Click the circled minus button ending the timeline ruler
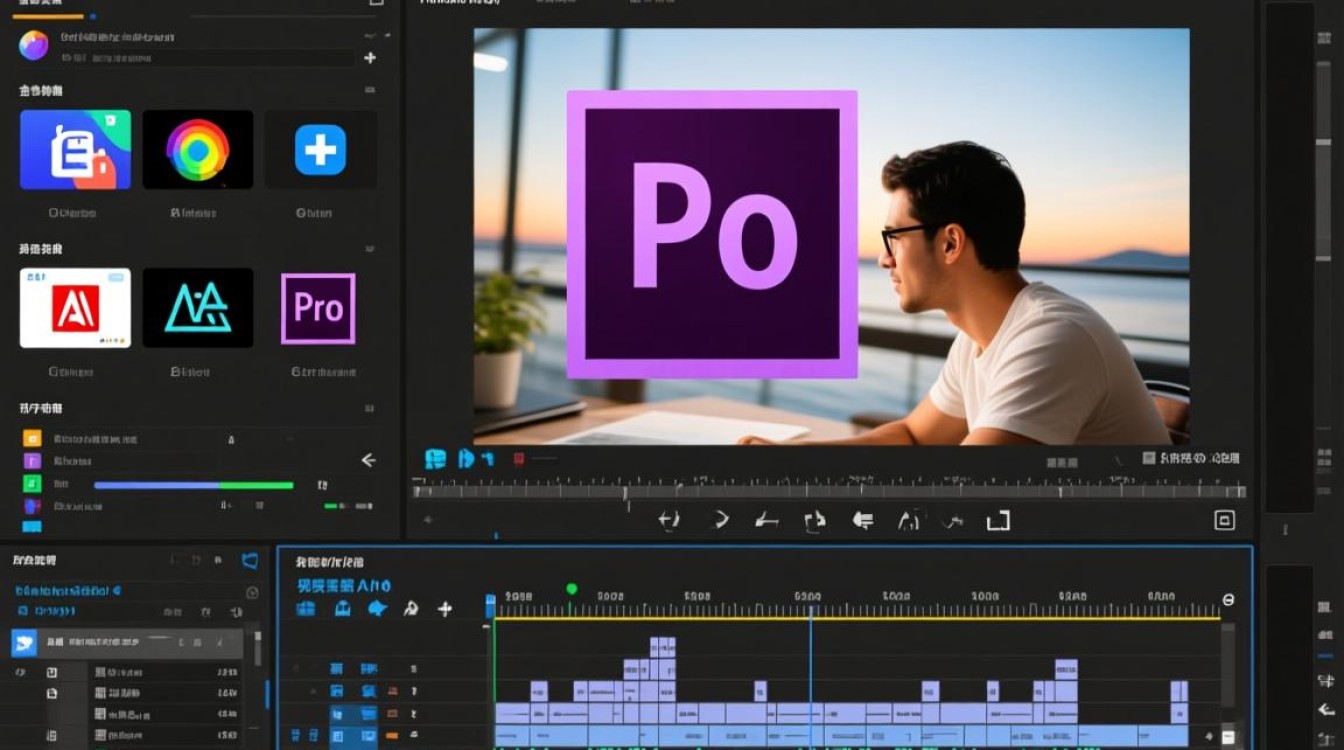Image resolution: width=1344 pixels, height=750 pixels. click(1229, 600)
